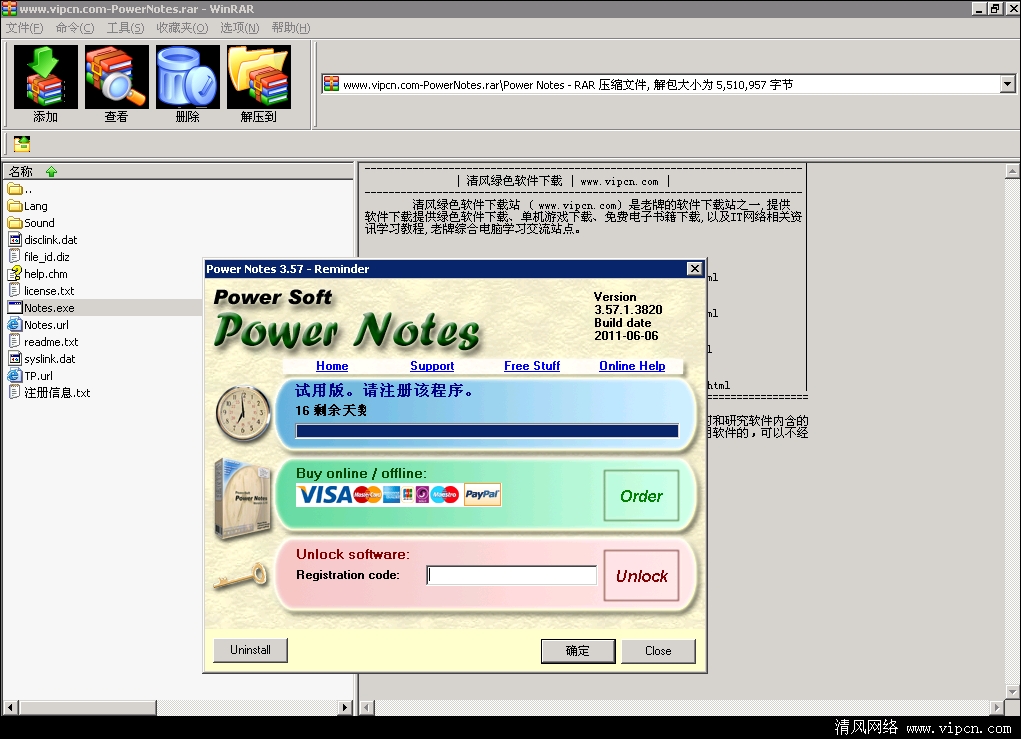Select Notes.url shortcut file

click(x=38, y=324)
